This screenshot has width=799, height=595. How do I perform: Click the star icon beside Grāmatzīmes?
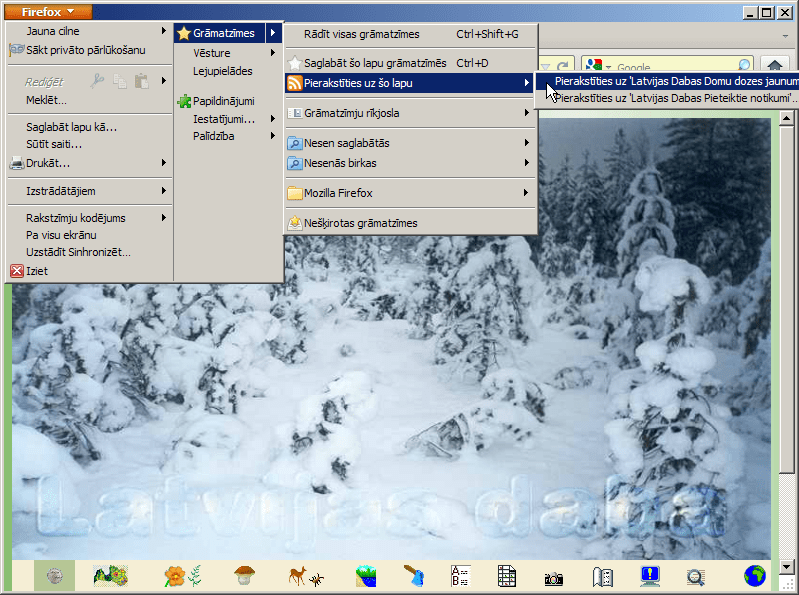tap(183, 34)
